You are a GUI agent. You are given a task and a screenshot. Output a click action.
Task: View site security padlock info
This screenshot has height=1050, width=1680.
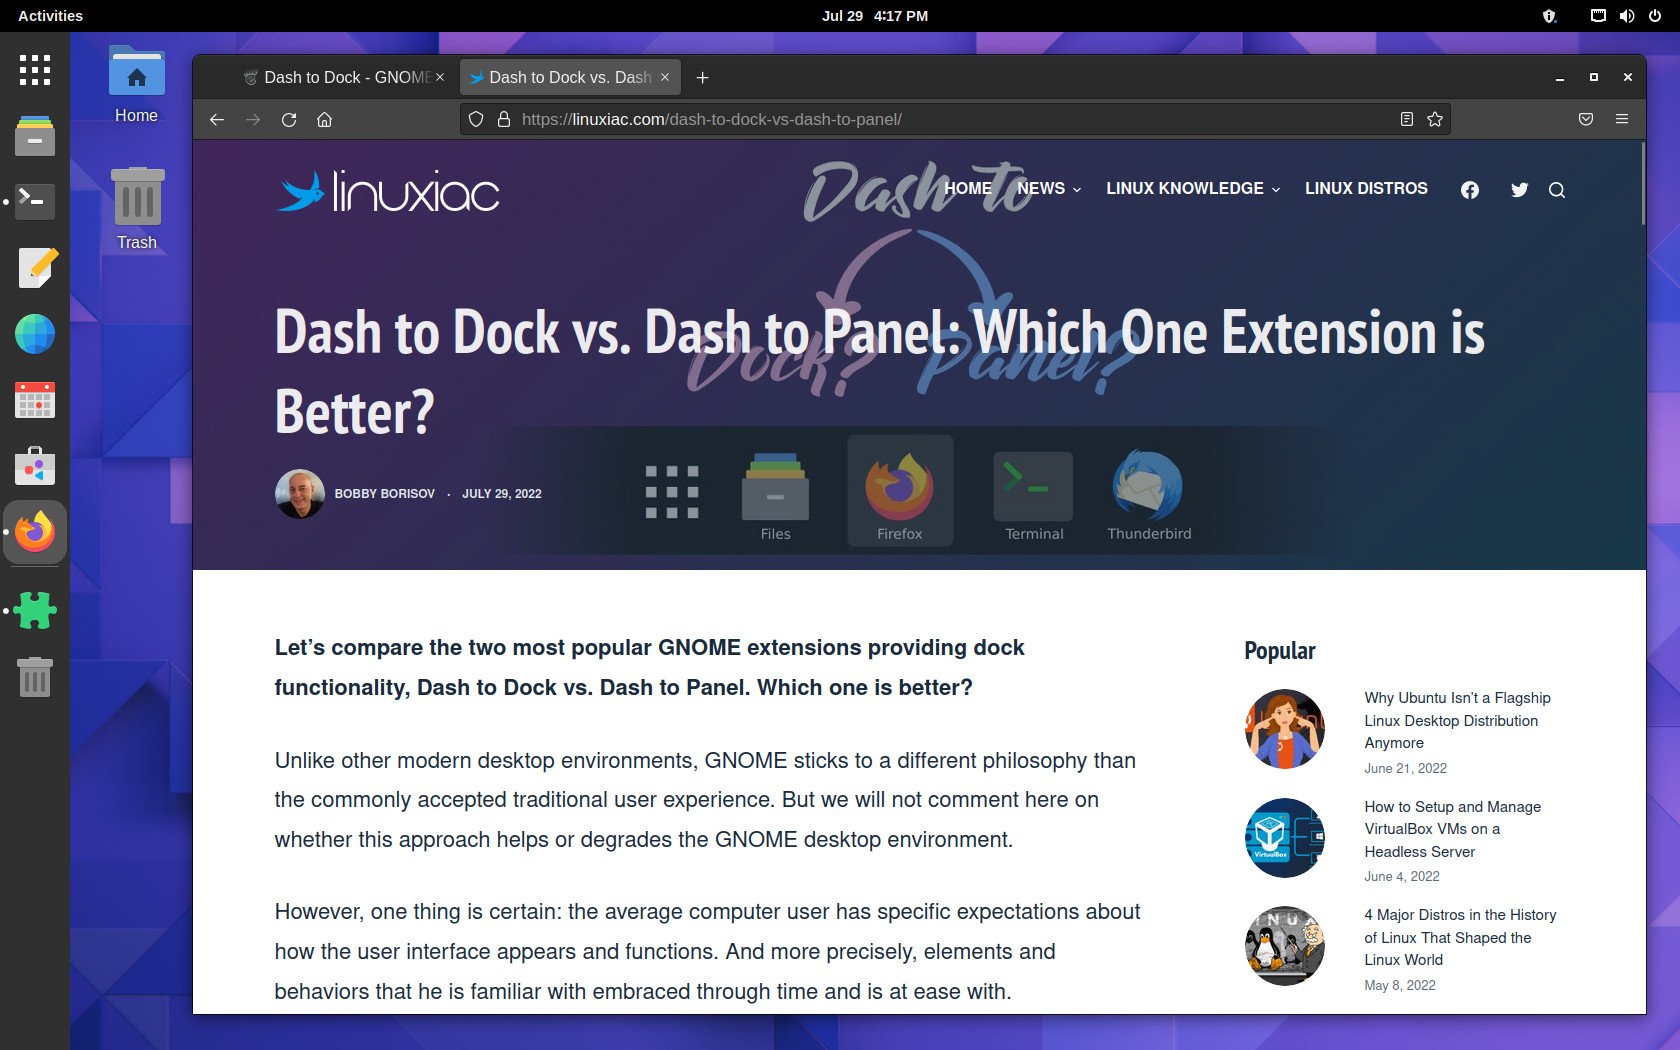(504, 119)
